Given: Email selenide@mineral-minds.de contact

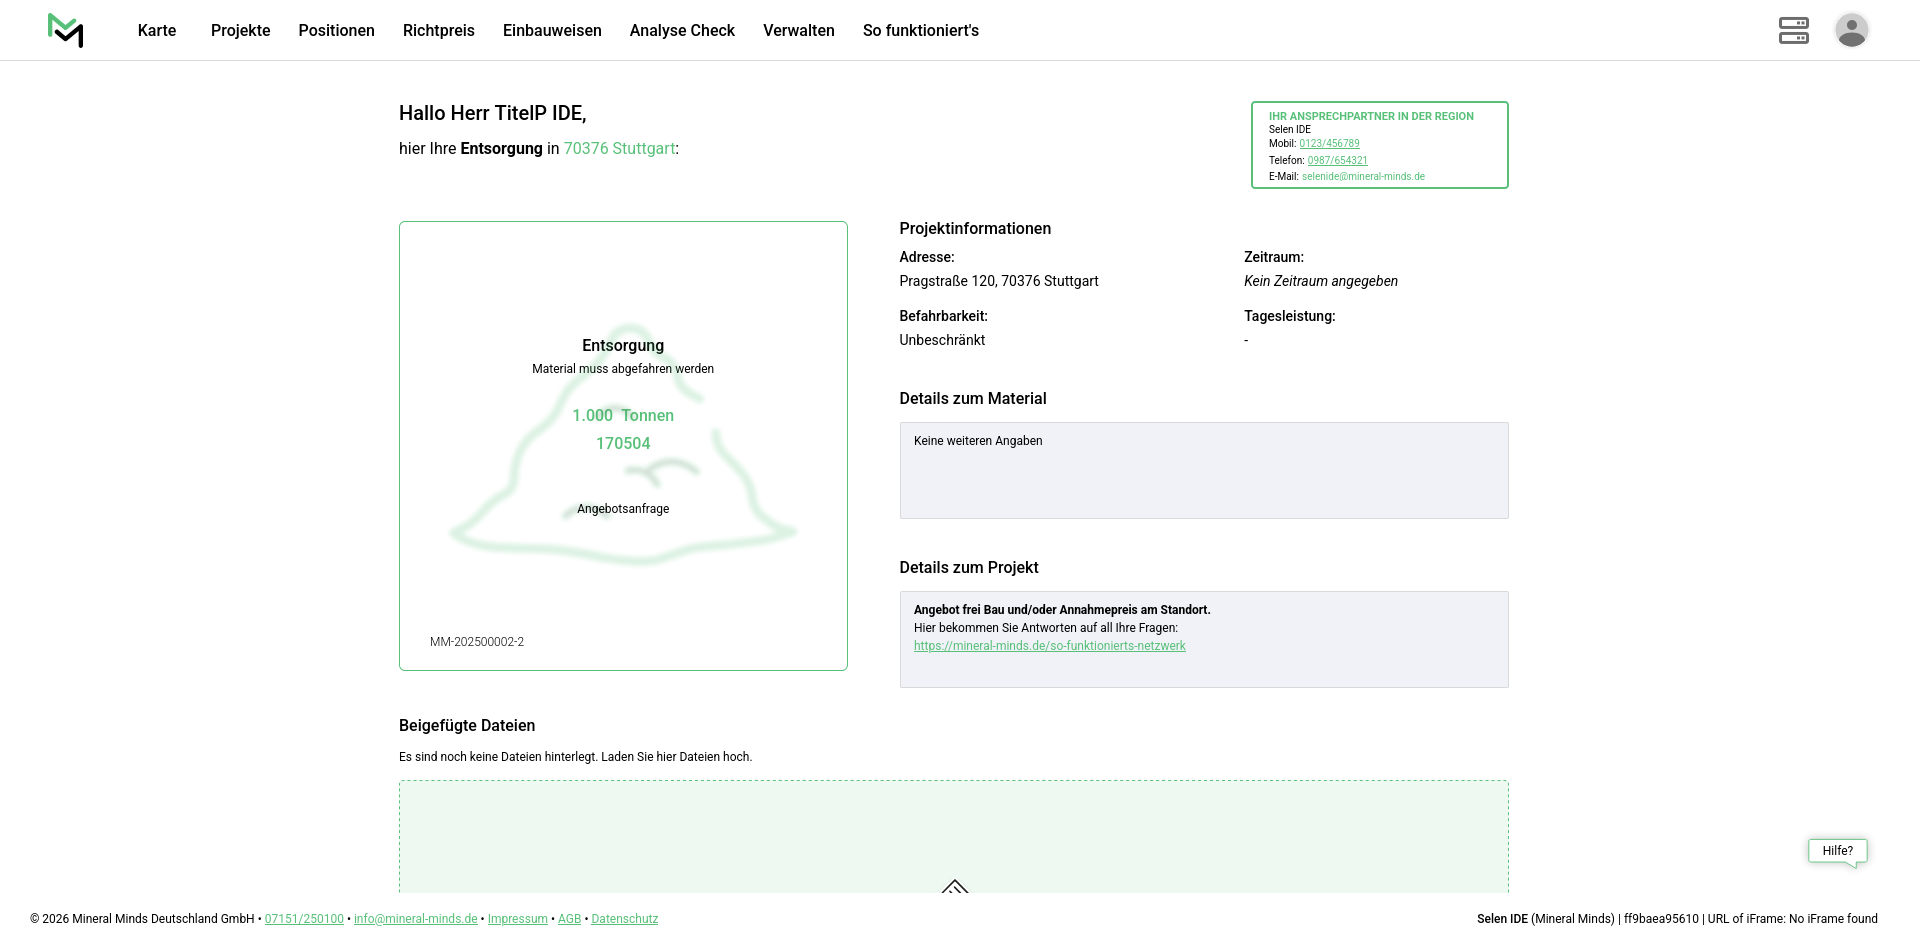Looking at the screenshot, I should coord(1363,177).
